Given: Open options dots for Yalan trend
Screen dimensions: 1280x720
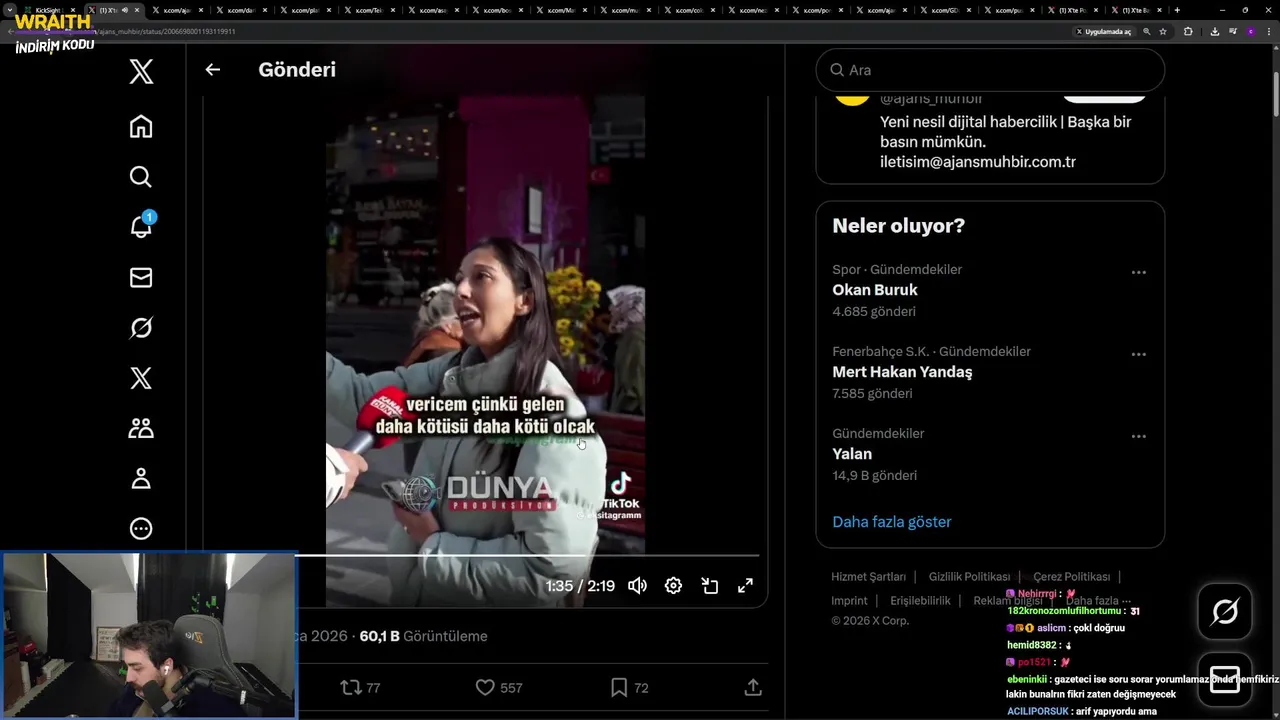Looking at the screenshot, I should tap(1138, 436).
